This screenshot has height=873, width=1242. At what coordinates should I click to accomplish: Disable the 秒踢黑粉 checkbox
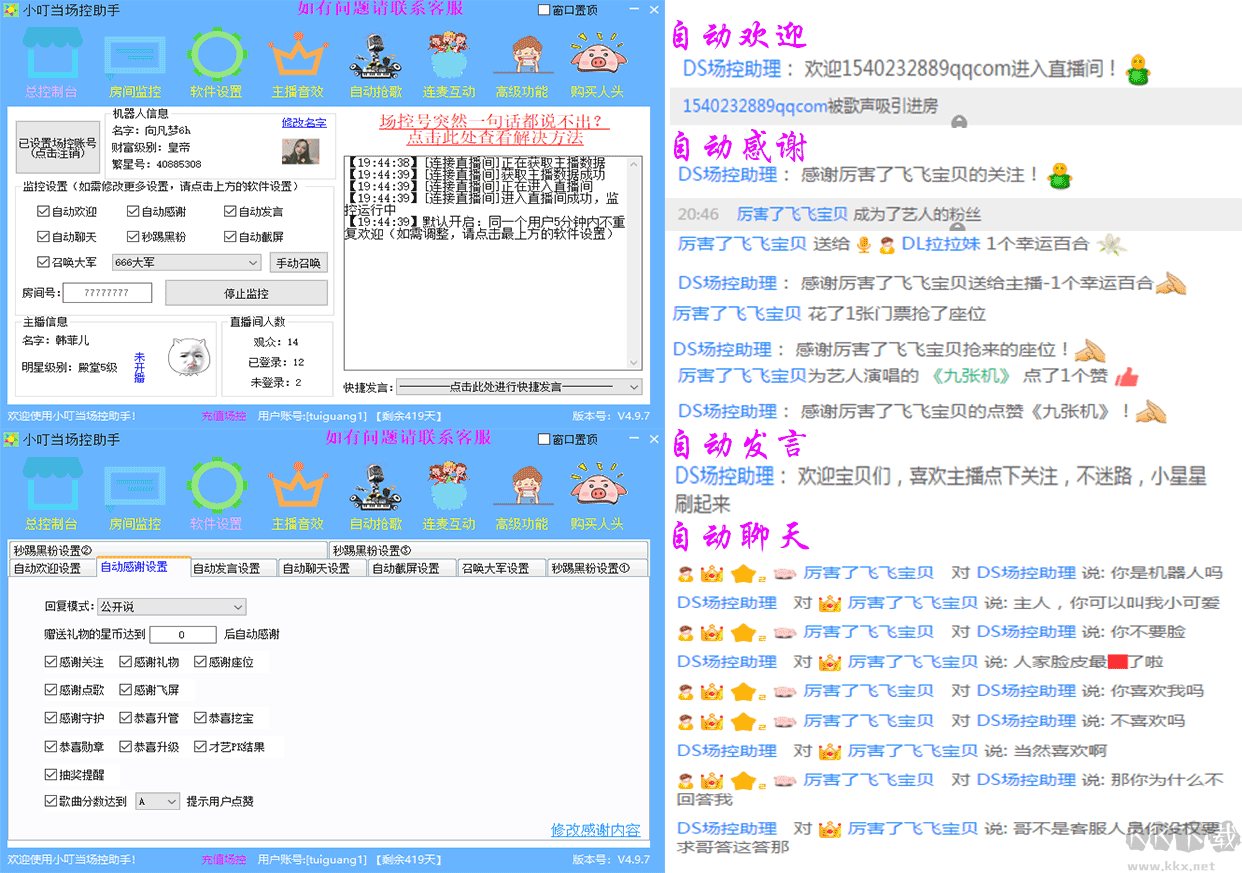tap(133, 237)
